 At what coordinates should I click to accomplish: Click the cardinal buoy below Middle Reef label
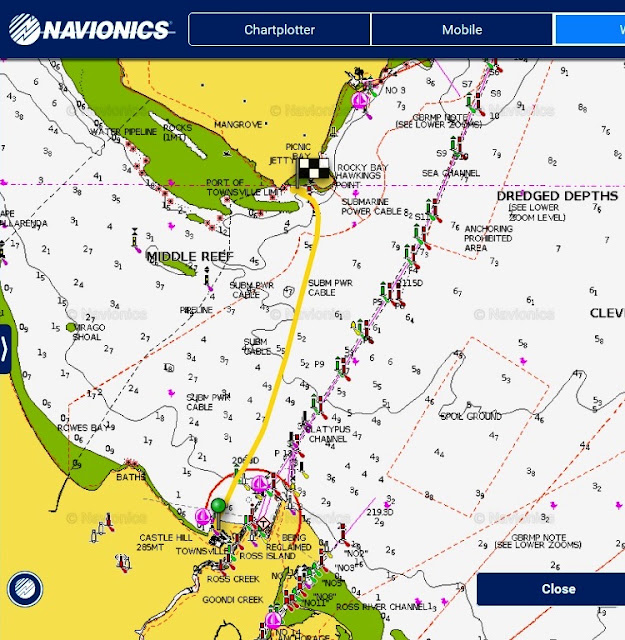pyautogui.click(x=207, y=278)
